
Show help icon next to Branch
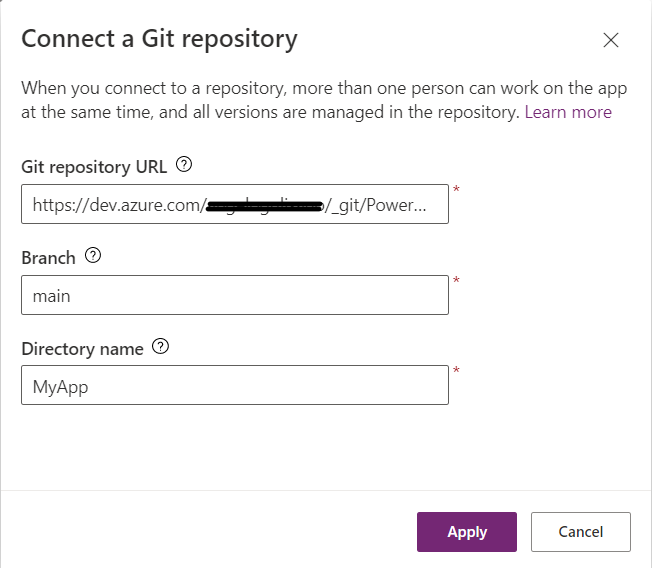[x=93, y=255]
